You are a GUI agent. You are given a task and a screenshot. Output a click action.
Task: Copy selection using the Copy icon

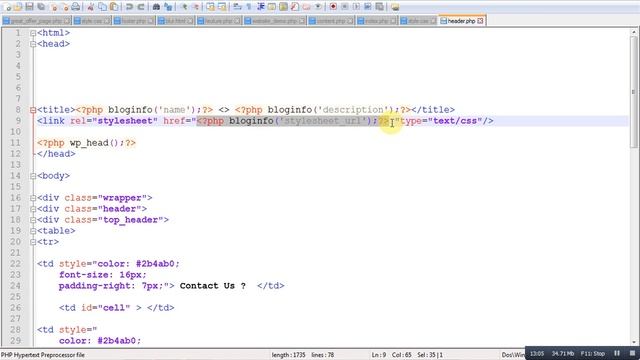102,7
